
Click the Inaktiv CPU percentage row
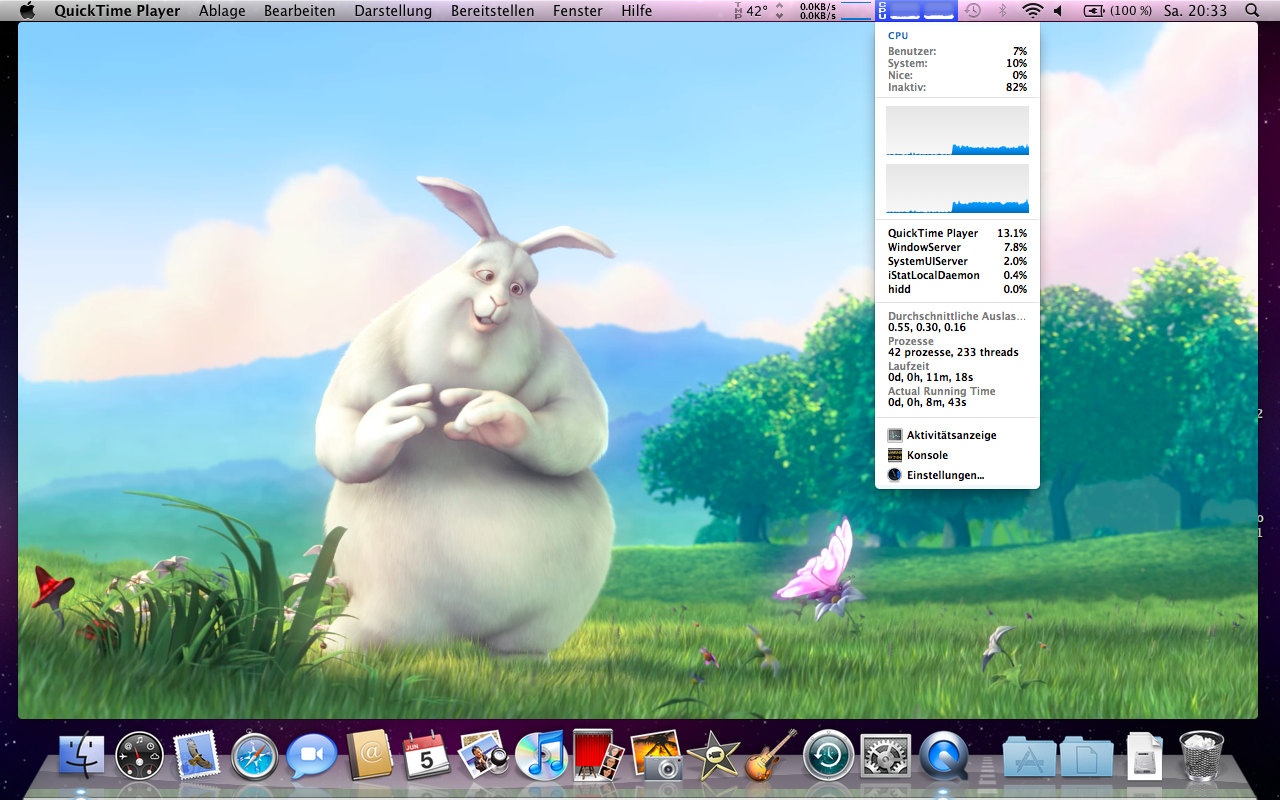coord(957,87)
